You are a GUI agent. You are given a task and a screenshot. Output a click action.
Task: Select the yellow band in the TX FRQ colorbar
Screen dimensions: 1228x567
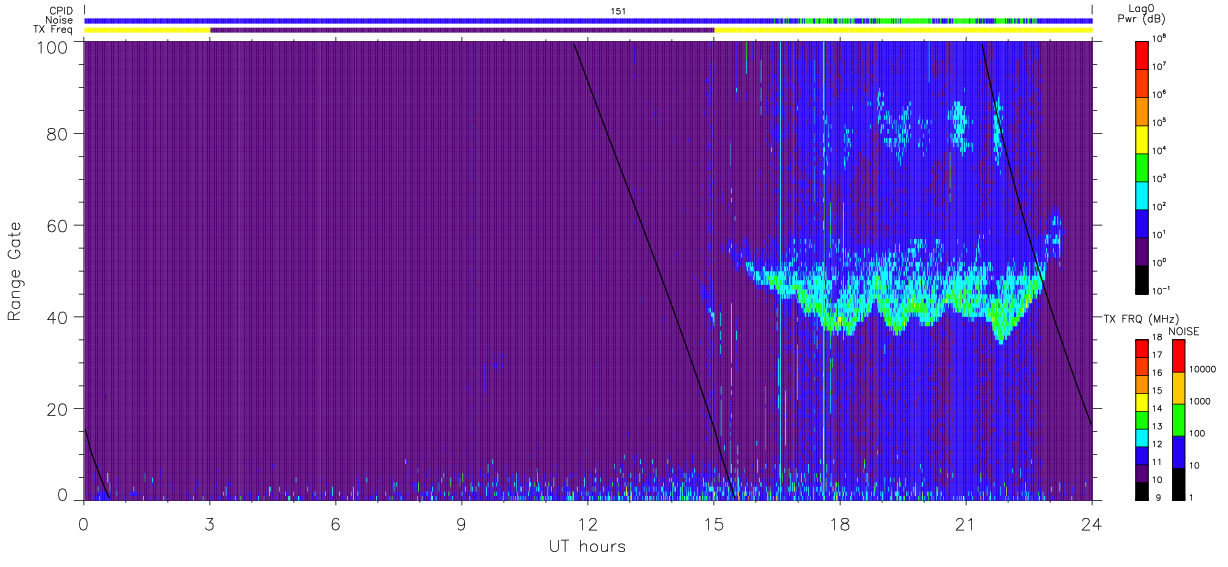(1142, 401)
